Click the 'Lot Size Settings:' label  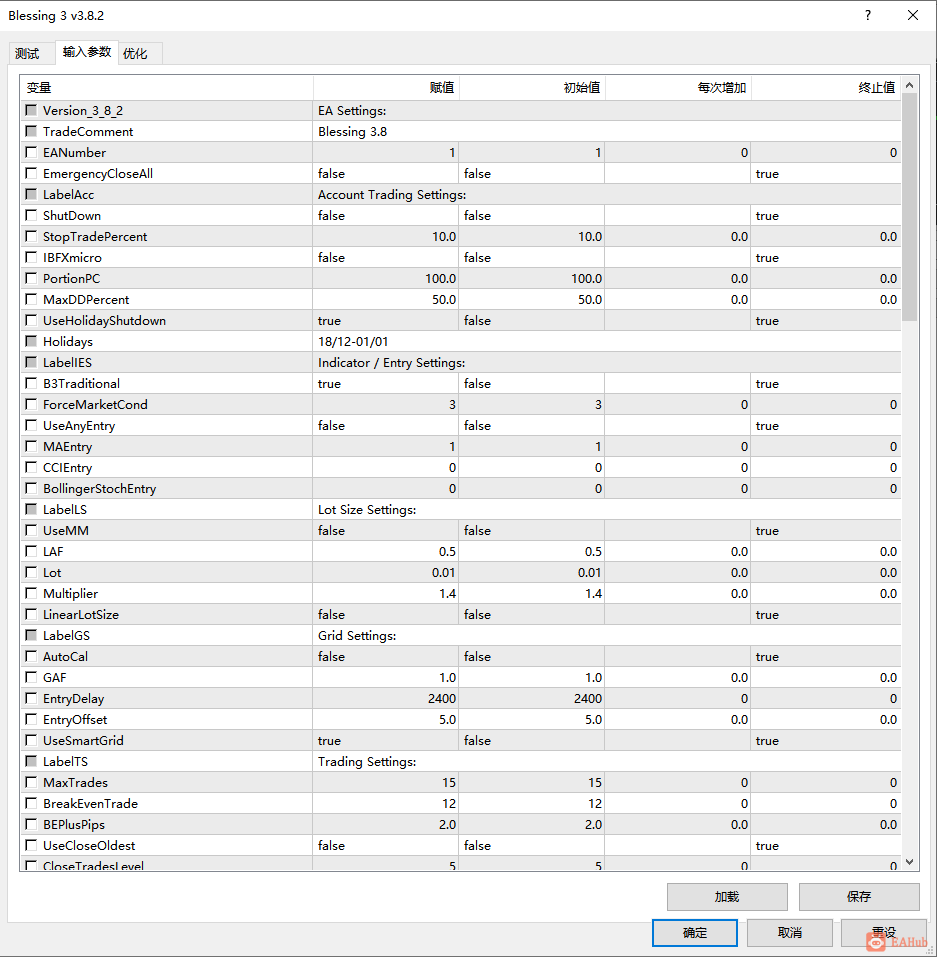(367, 510)
